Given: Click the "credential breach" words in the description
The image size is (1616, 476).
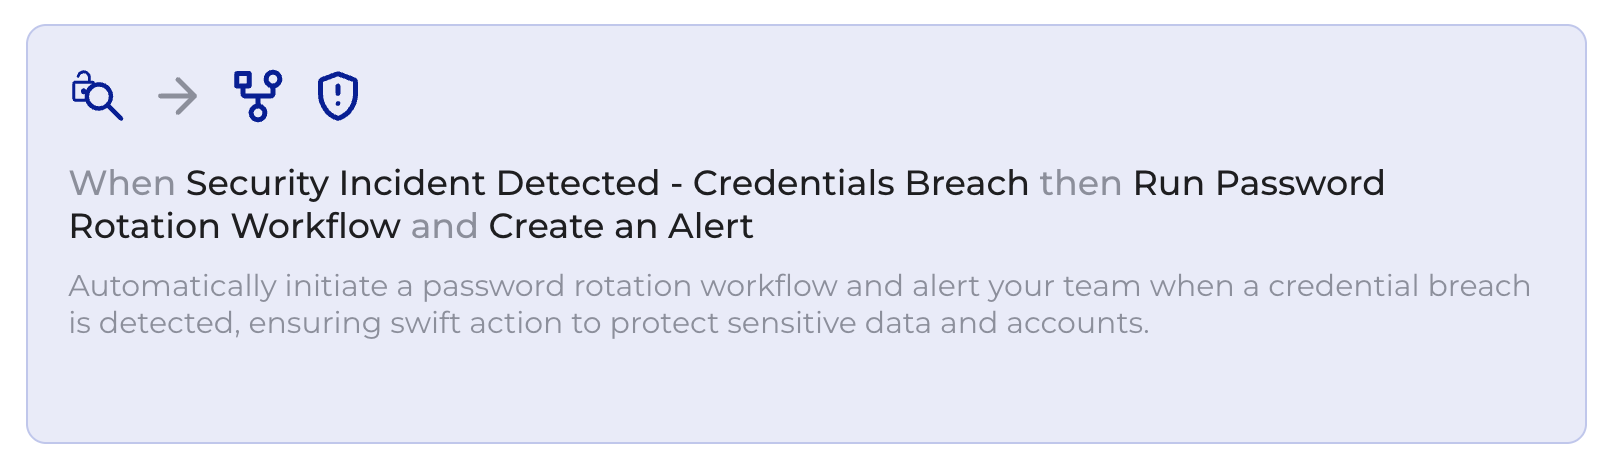Looking at the screenshot, I should pos(1399,287).
